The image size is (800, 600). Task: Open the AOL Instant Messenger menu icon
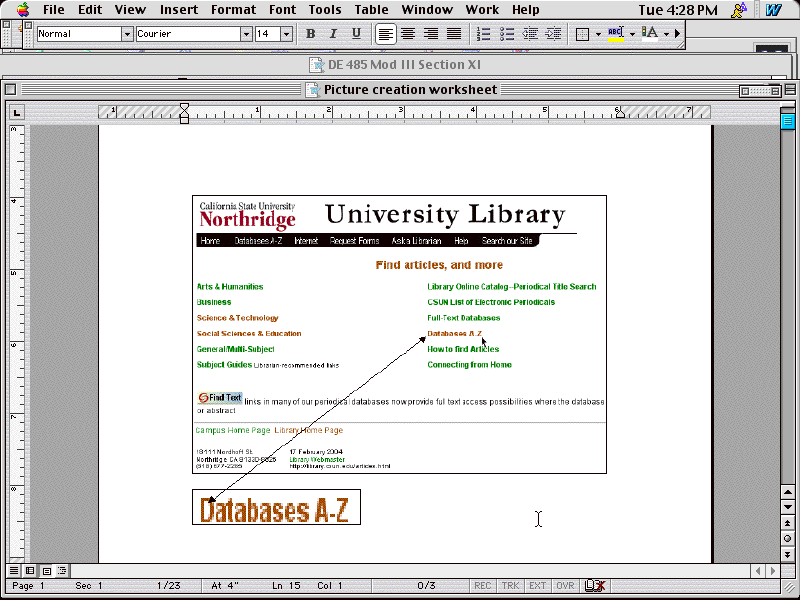tap(739, 10)
